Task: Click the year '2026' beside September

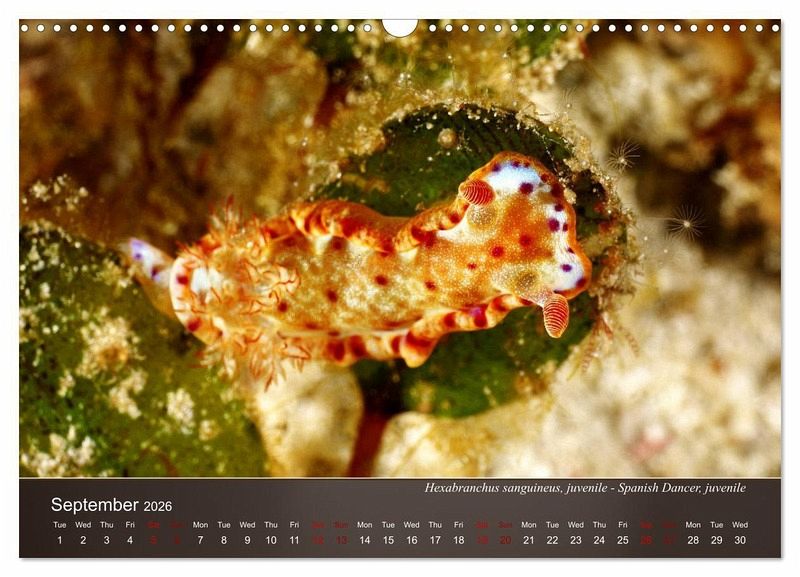Action: coord(158,506)
